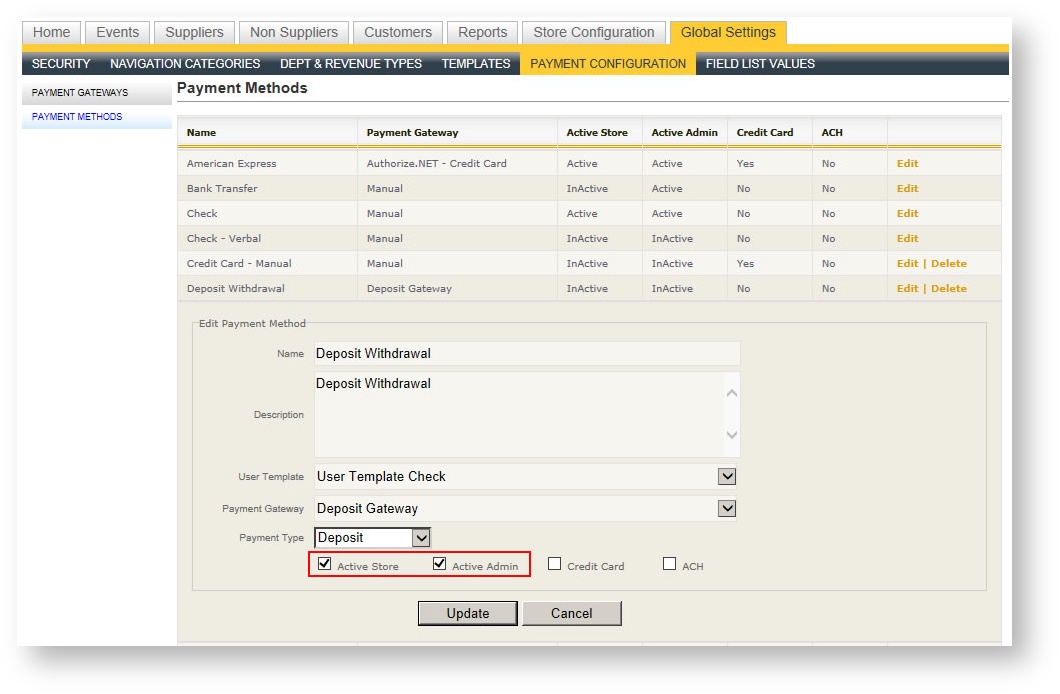Edit the American Express payment method

[907, 163]
